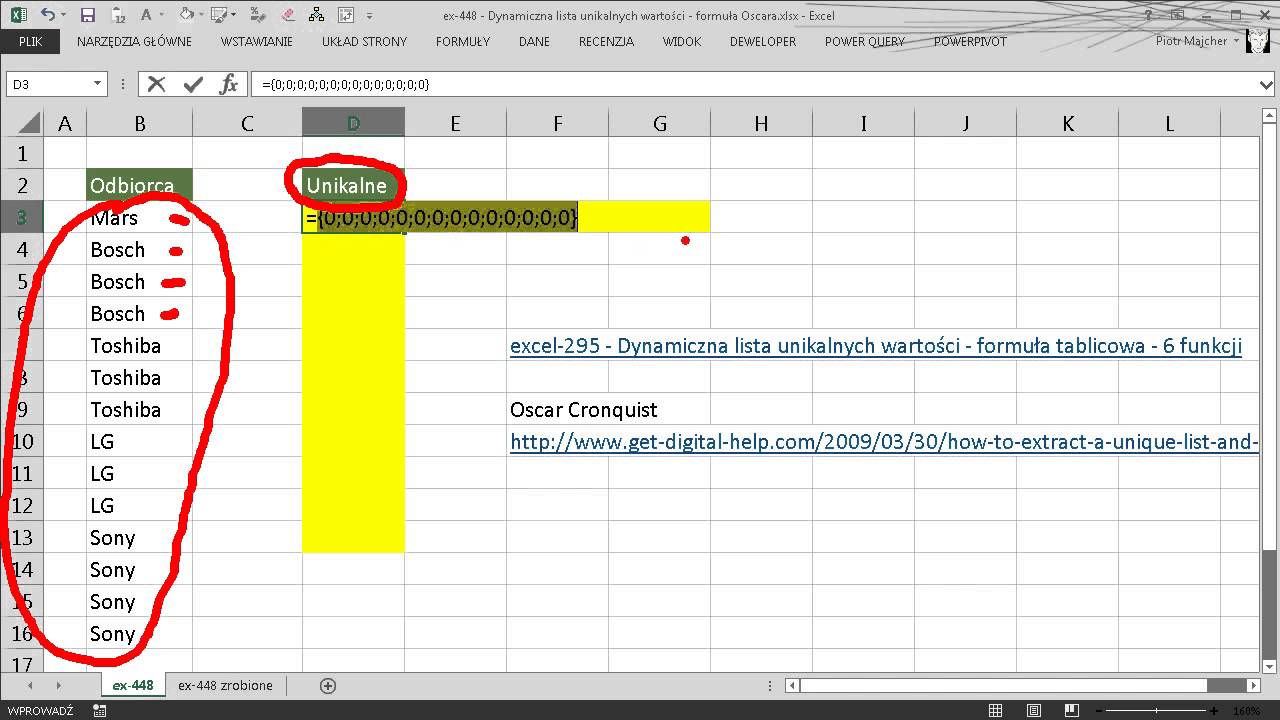Open excel-295 Dynamiczna lista hyperlink
Image resolution: width=1280 pixels, height=720 pixels.
pos(876,346)
